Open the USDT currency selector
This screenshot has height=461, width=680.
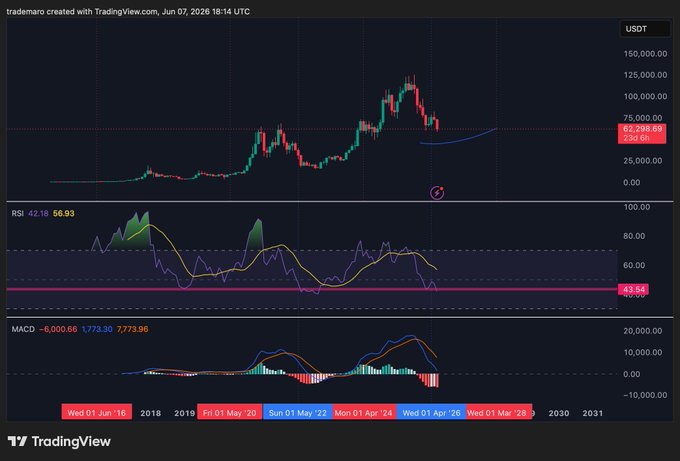tap(644, 29)
